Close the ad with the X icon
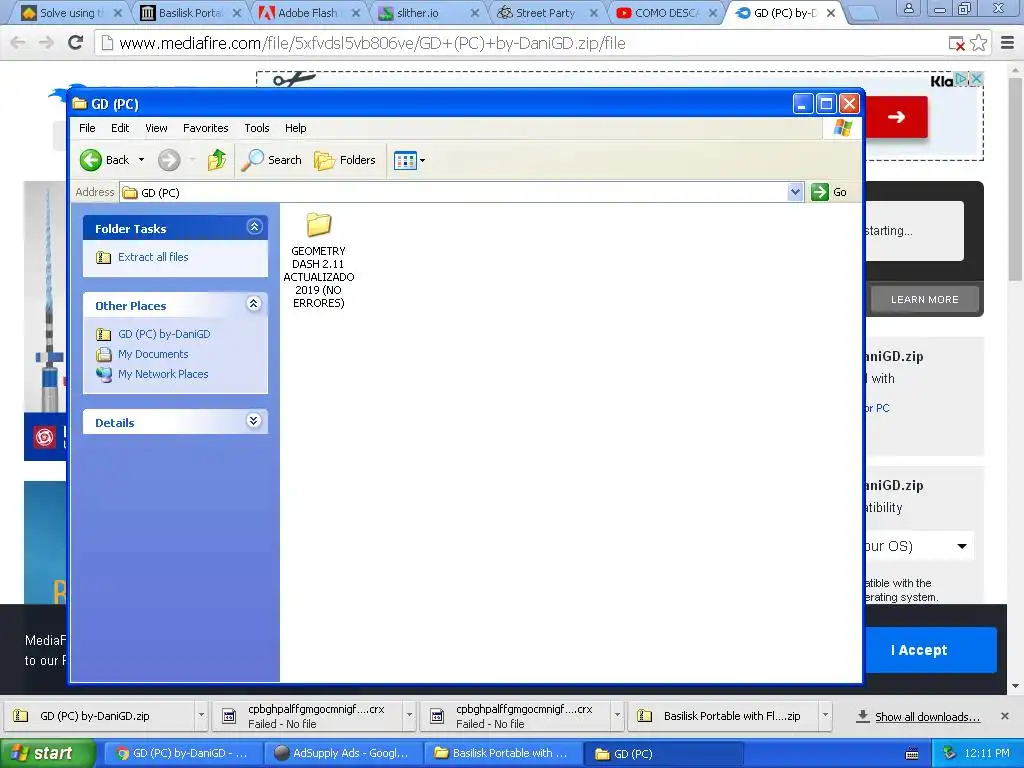This screenshot has width=1024, height=768. click(976, 79)
